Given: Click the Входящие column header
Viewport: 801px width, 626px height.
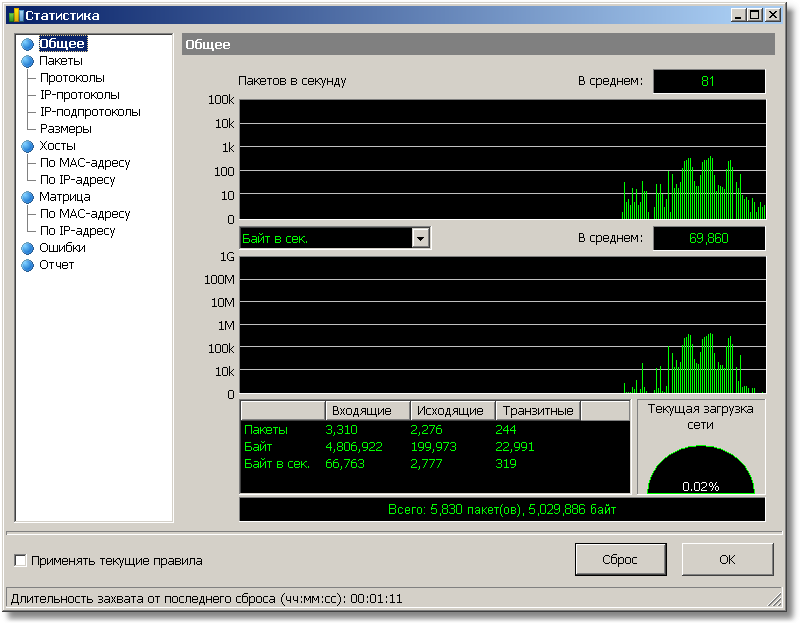Looking at the screenshot, I should point(368,410).
